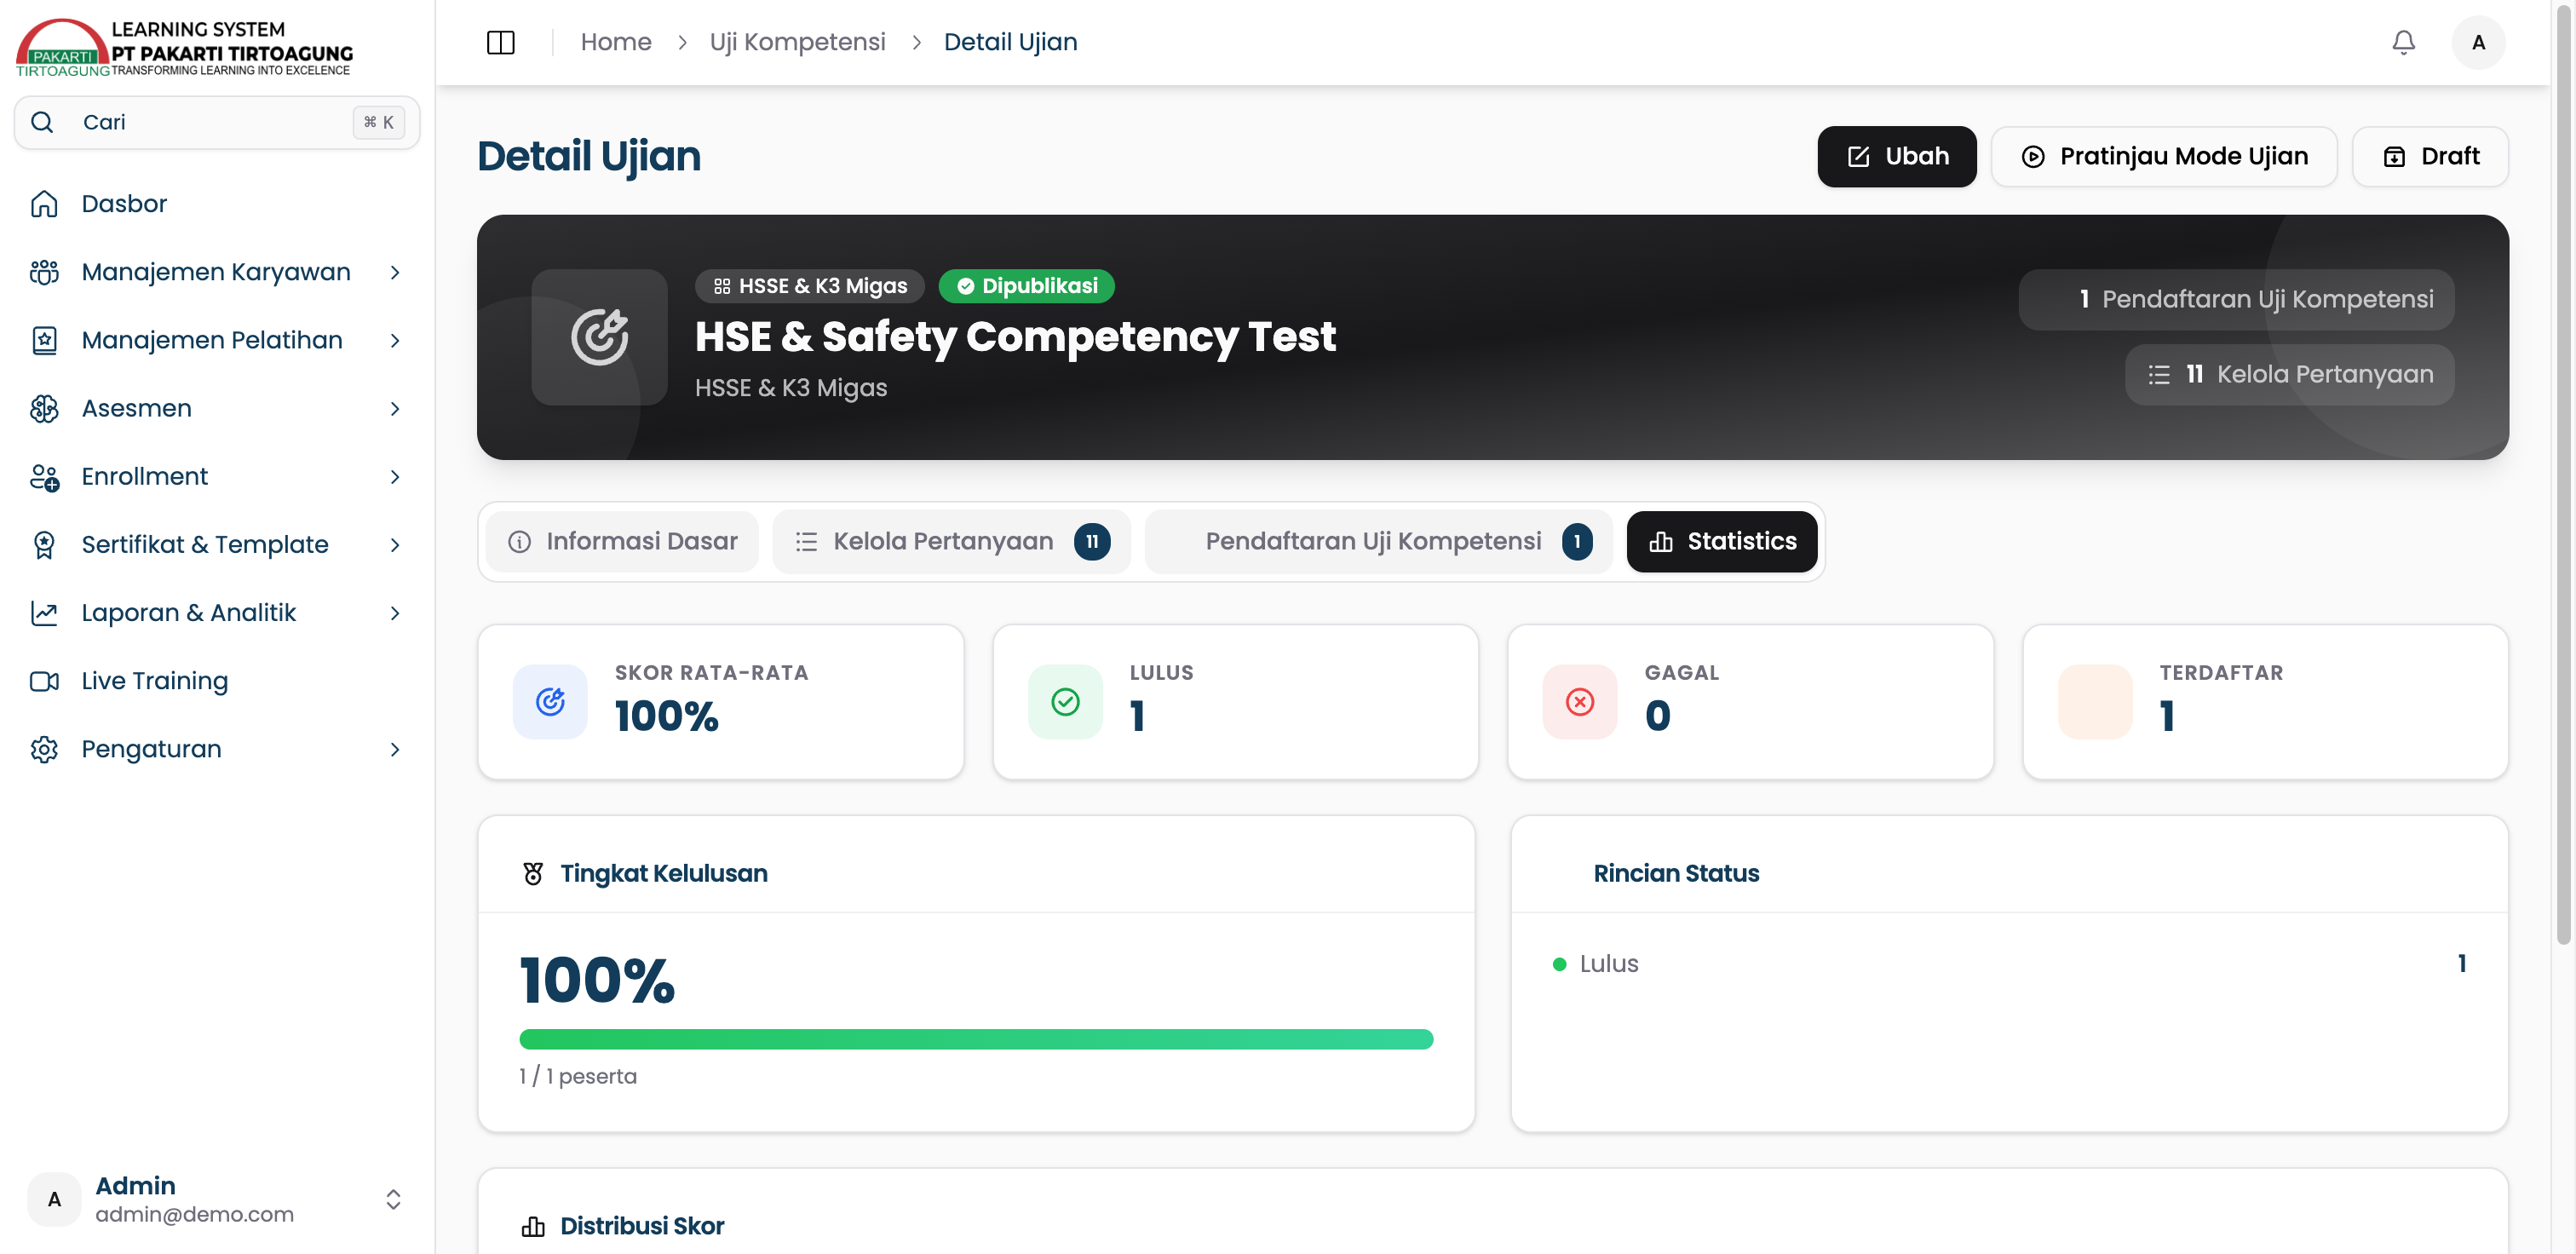Expand the Manajemen Pelatihan menu chevron

click(395, 340)
